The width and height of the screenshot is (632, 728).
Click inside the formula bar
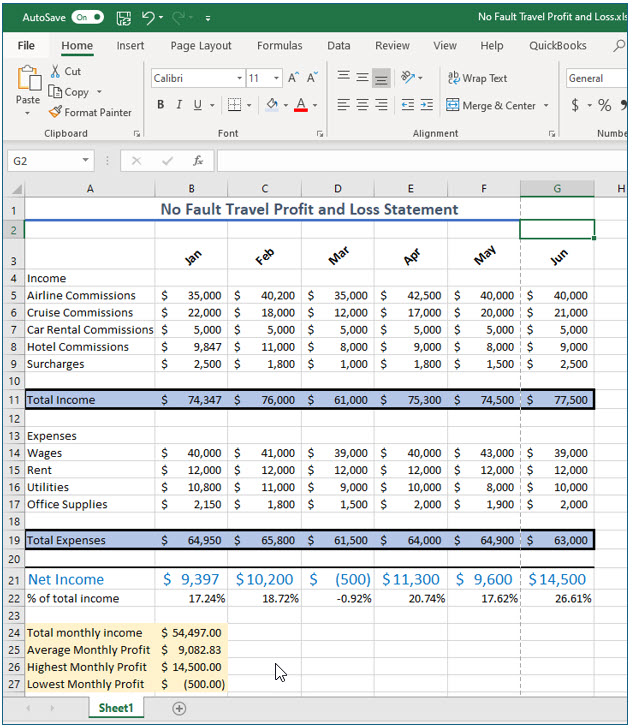click(422, 161)
